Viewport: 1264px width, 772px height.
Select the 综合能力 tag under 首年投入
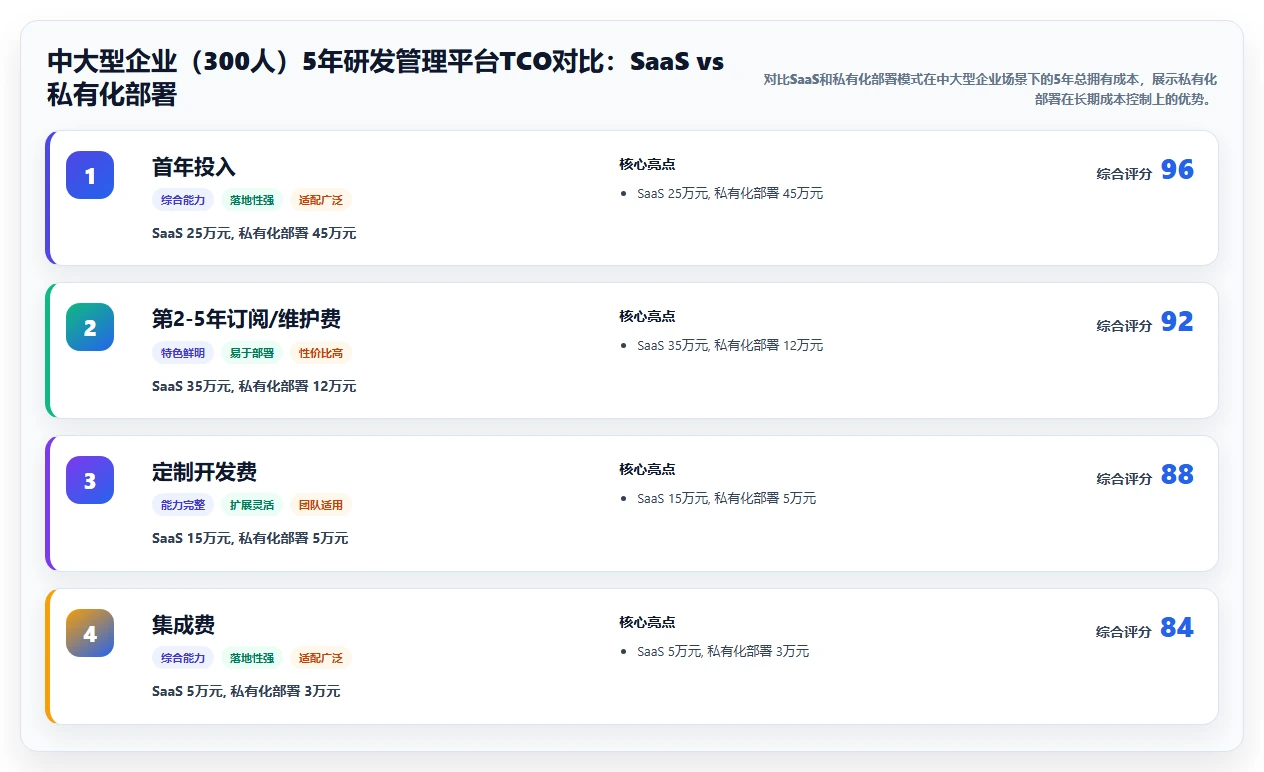(x=183, y=200)
